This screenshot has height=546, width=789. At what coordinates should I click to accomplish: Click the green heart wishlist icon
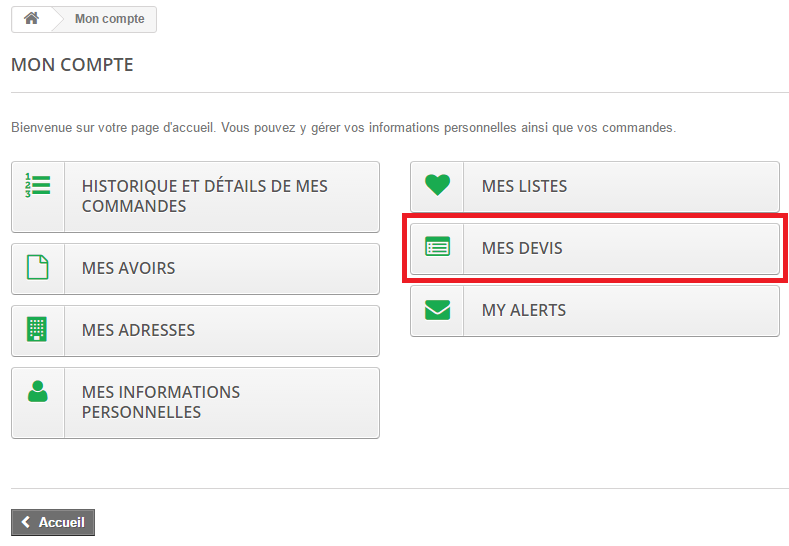pyautogui.click(x=437, y=185)
